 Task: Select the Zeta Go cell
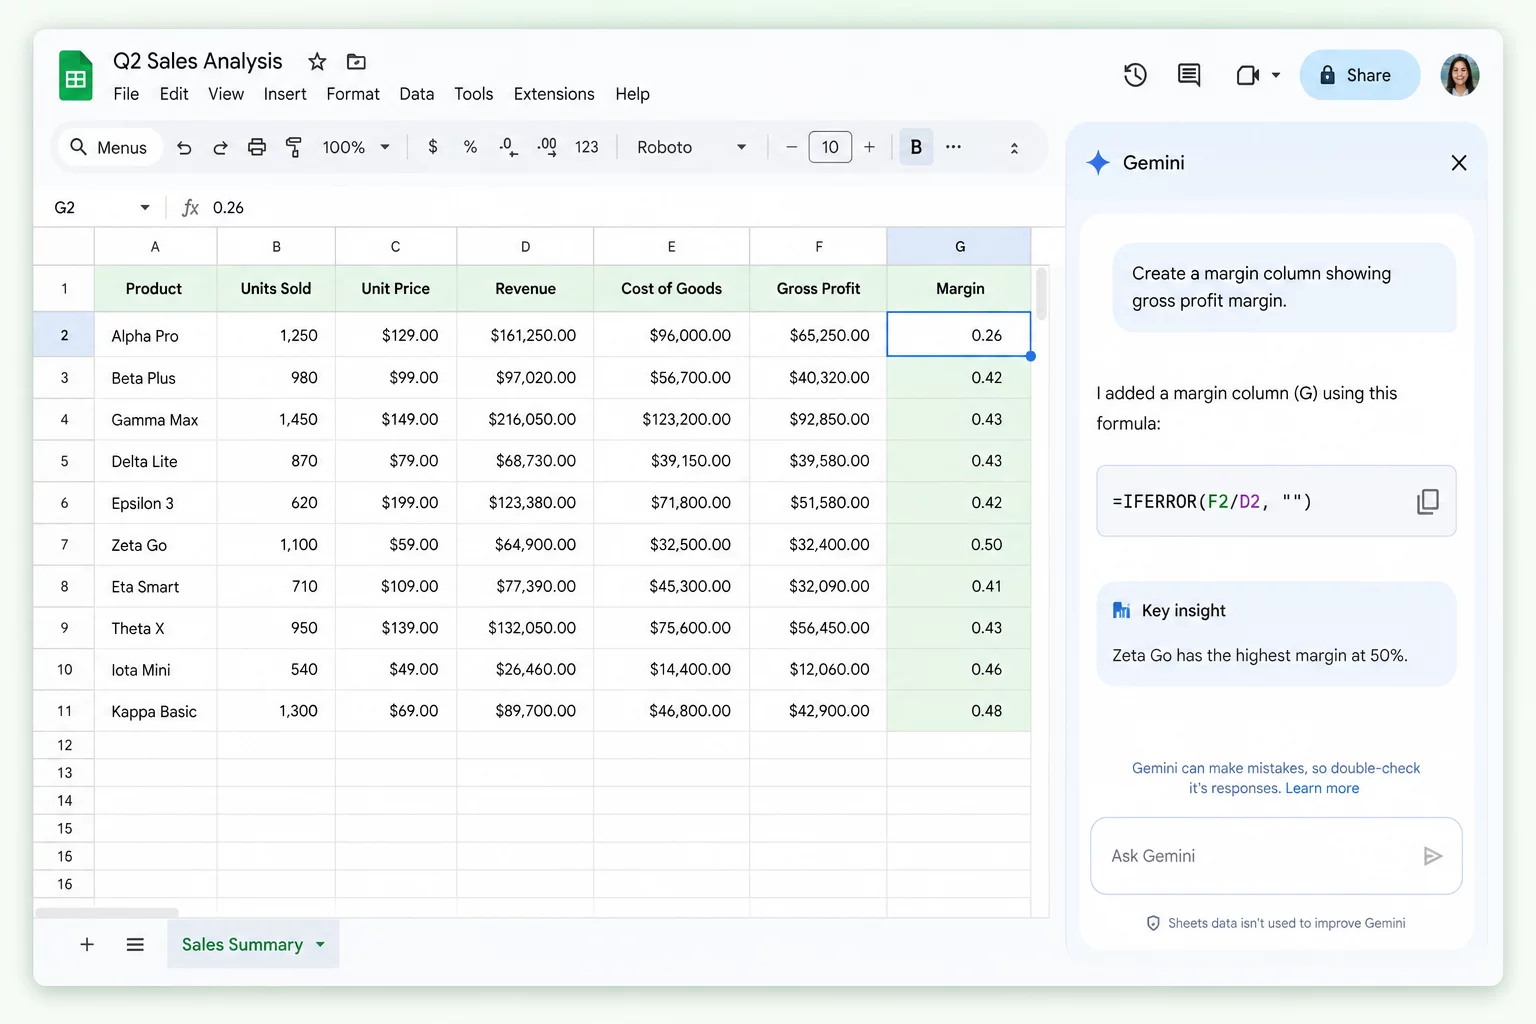click(x=155, y=545)
